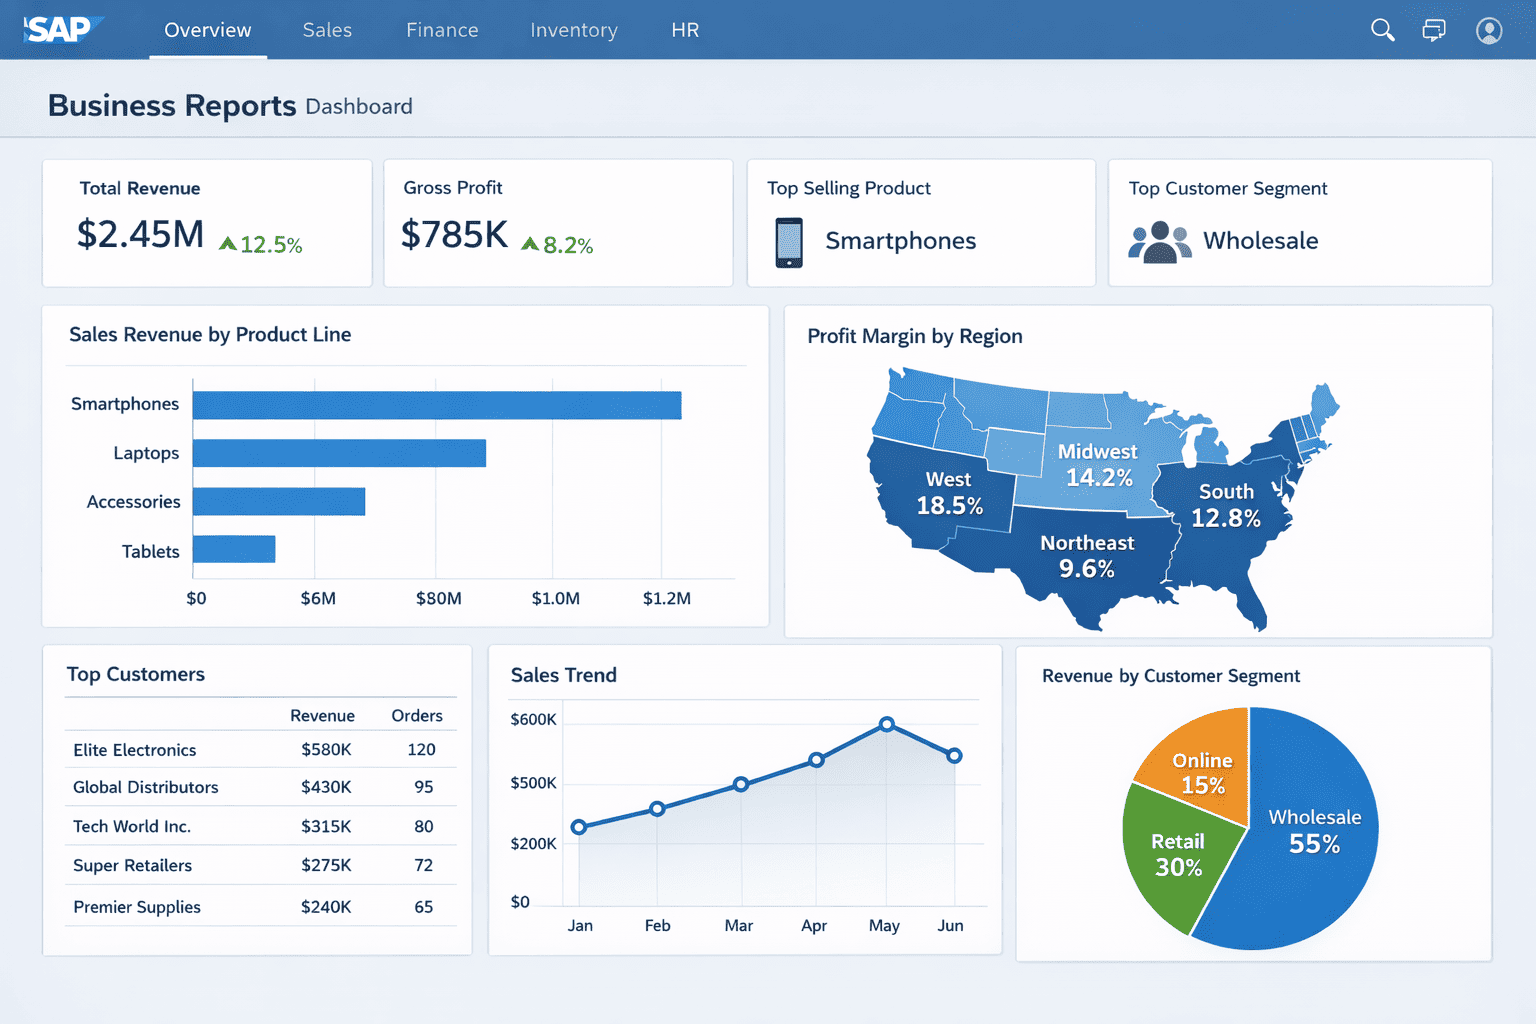The height and width of the screenshot is (1024, 1536).
Task: Switch to the Sales tab
Action: point(327,30)
